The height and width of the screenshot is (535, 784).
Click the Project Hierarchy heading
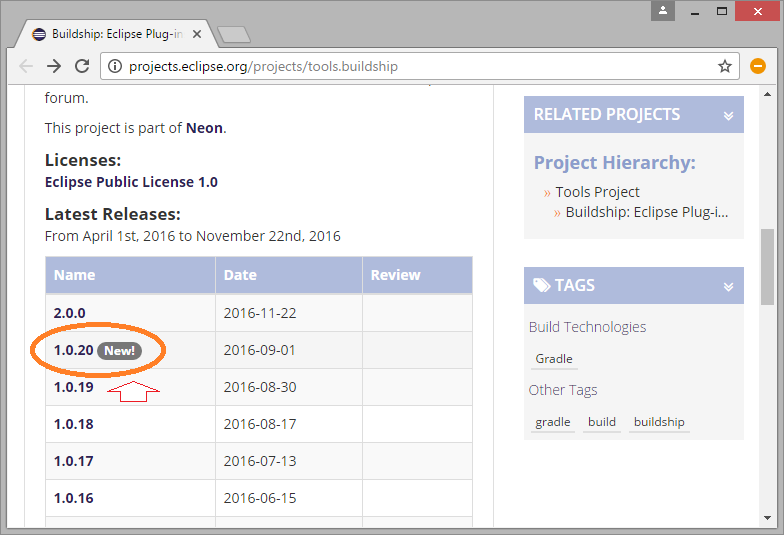(614, 163)
